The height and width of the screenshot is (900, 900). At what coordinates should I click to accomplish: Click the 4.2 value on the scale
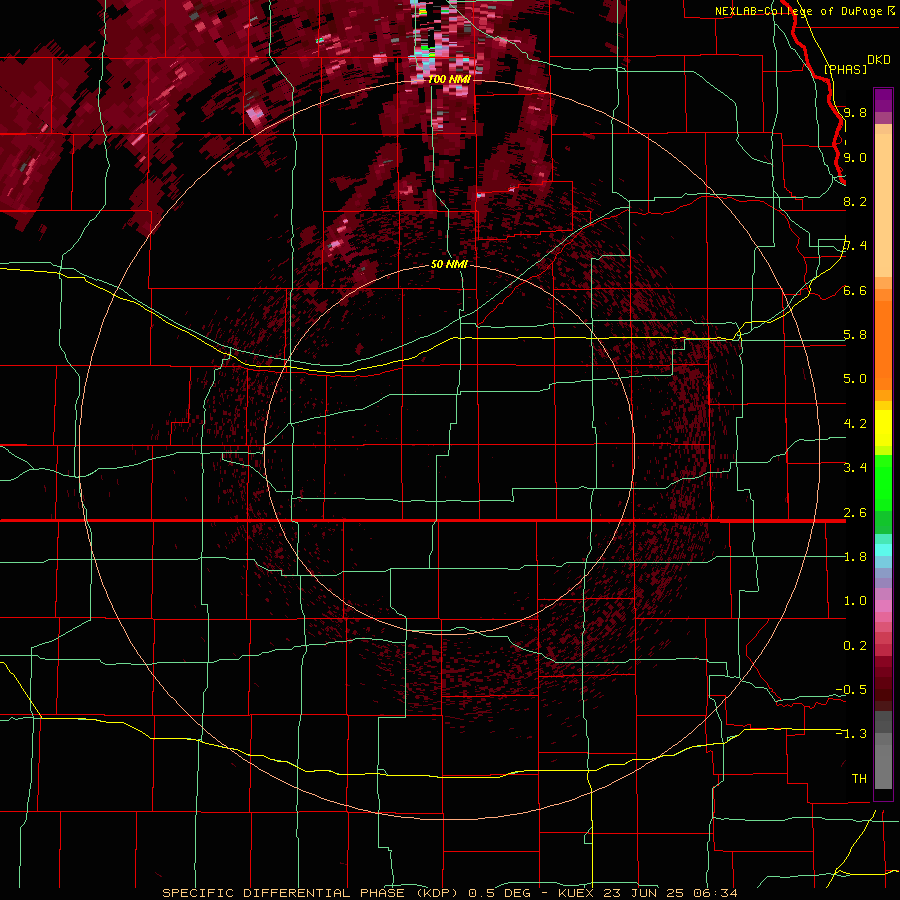[x=855, y=424]
